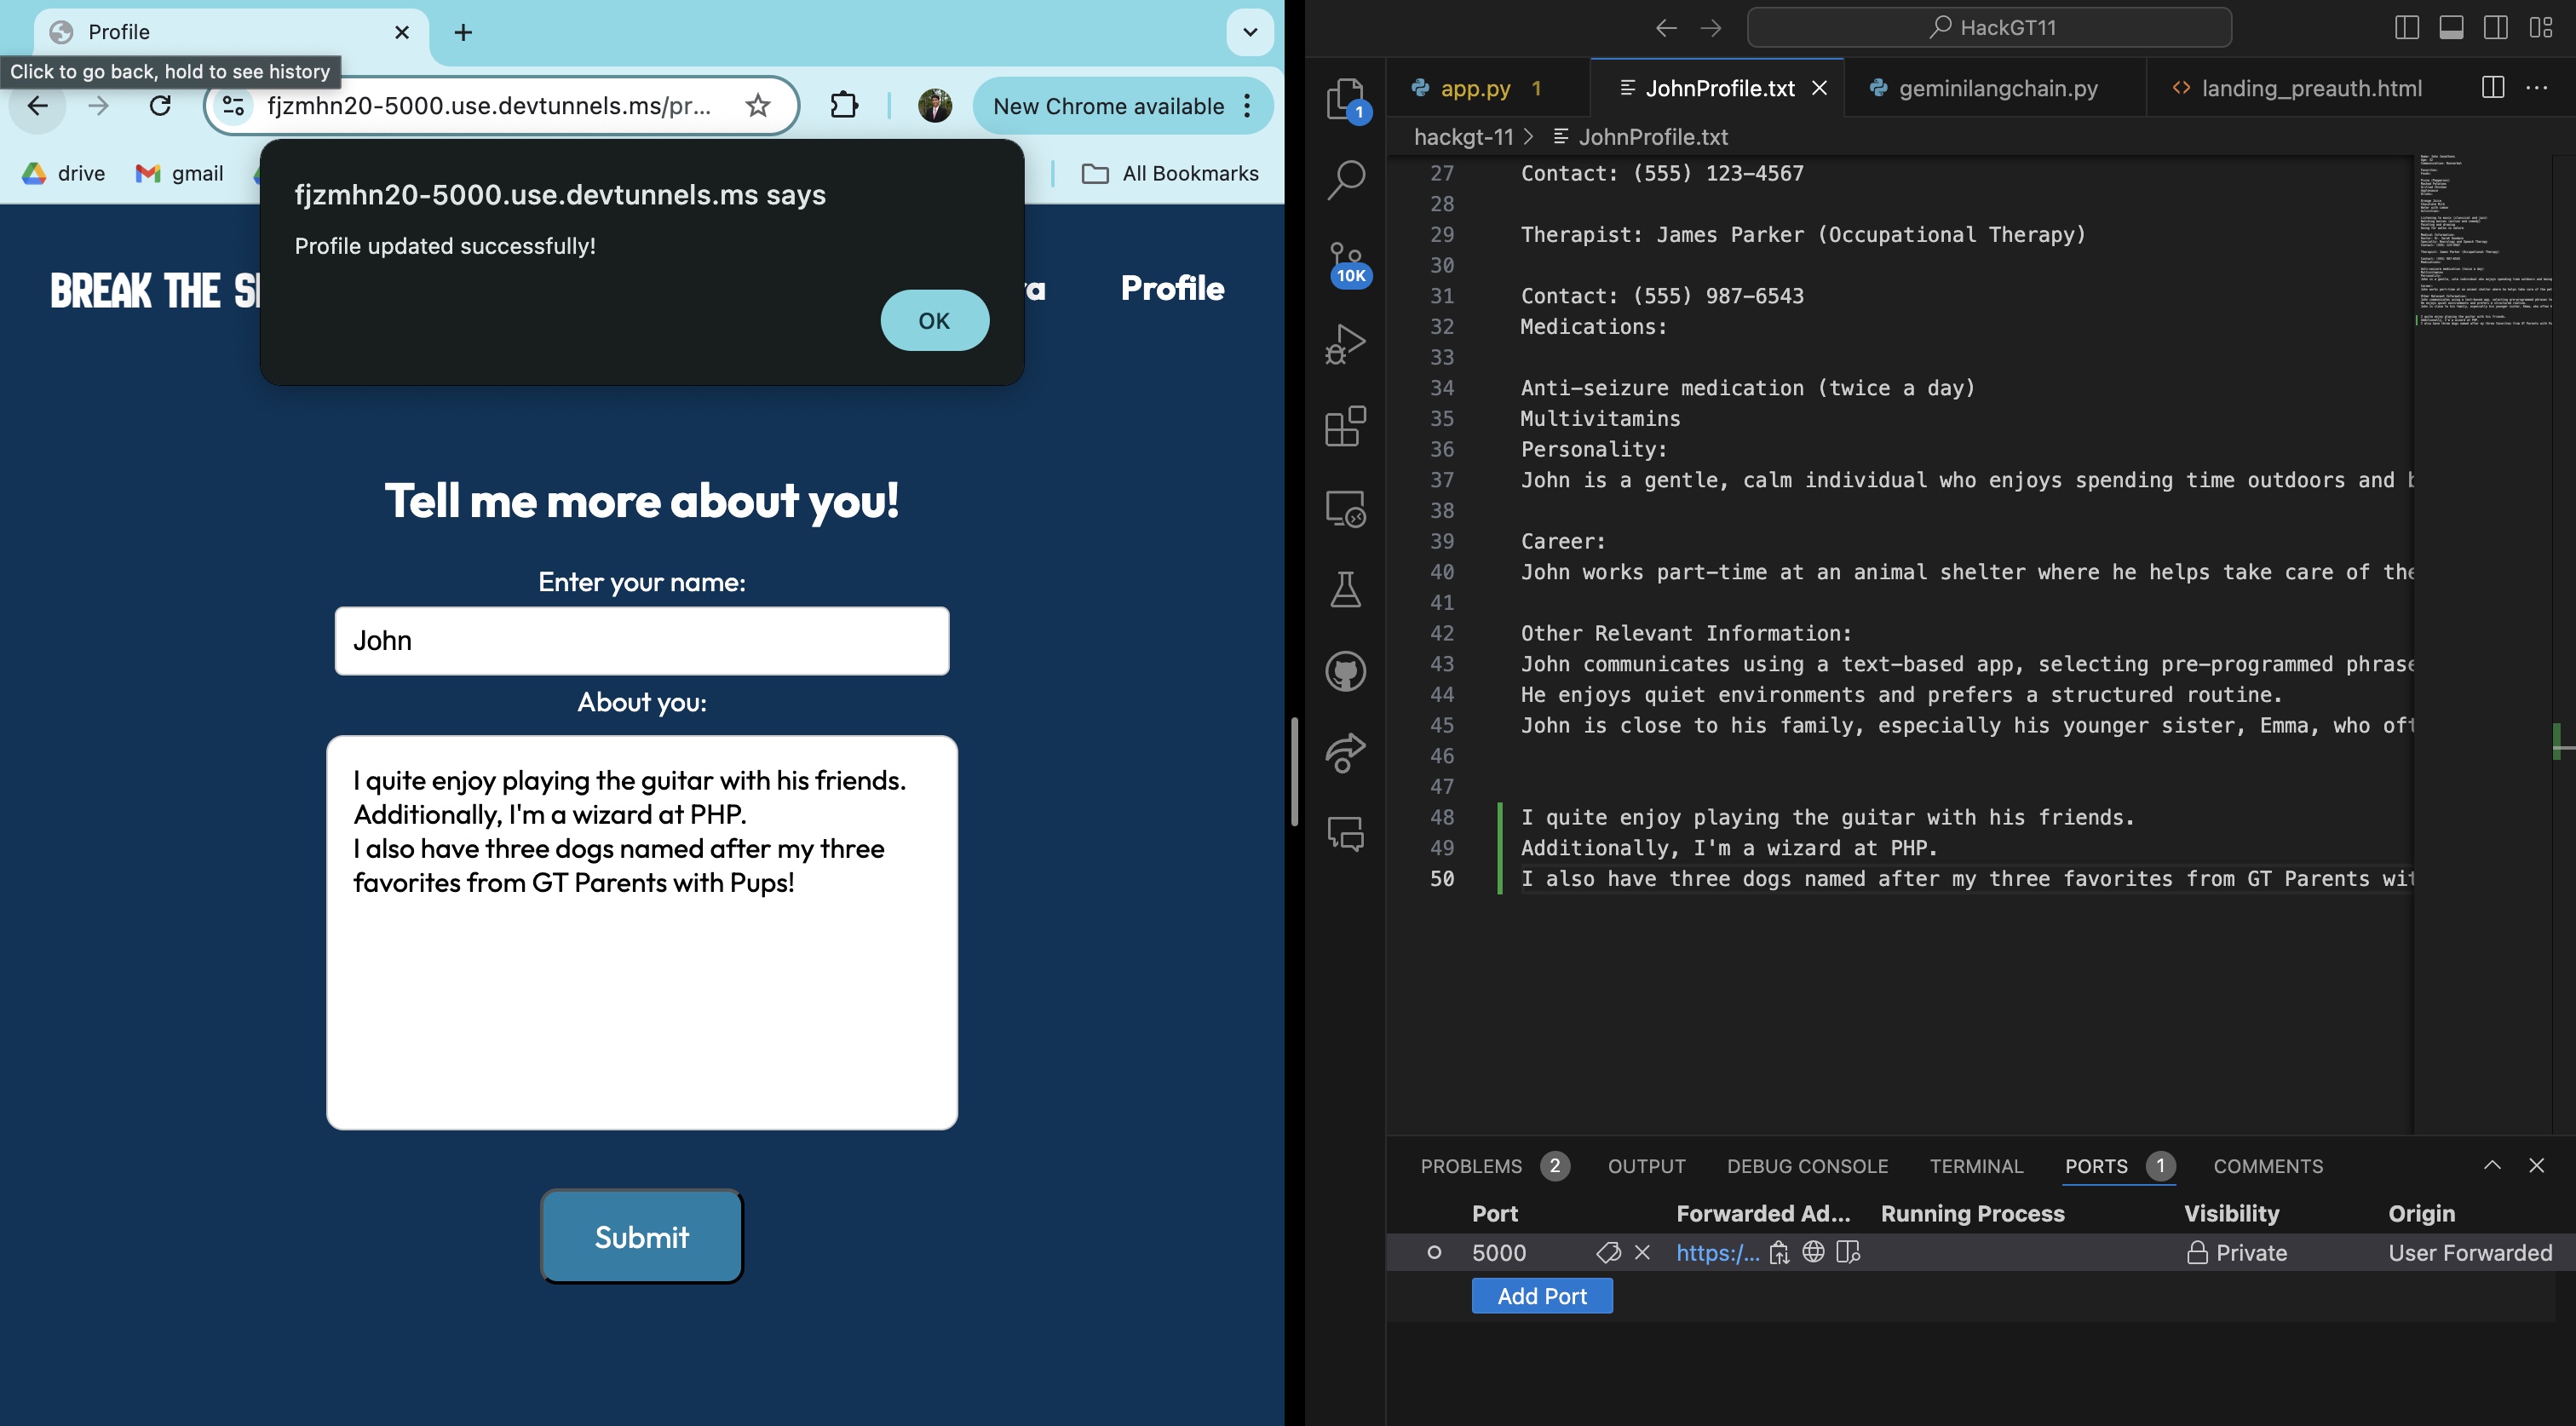The height and width of the screenshot is (1426, 2576).
Task: Open the Remote Explorer view
Action: coord(1346,508)
